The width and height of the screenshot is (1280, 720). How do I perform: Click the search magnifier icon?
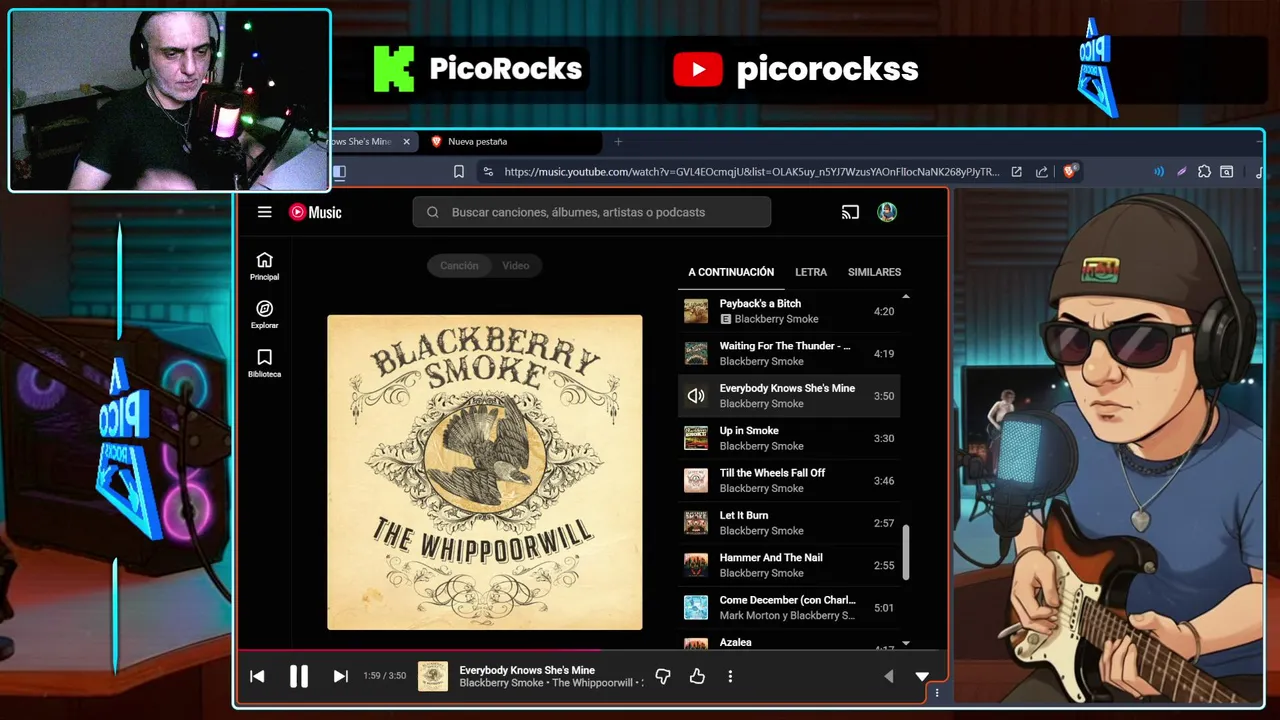pyautogui.click(x=433, y=212)
